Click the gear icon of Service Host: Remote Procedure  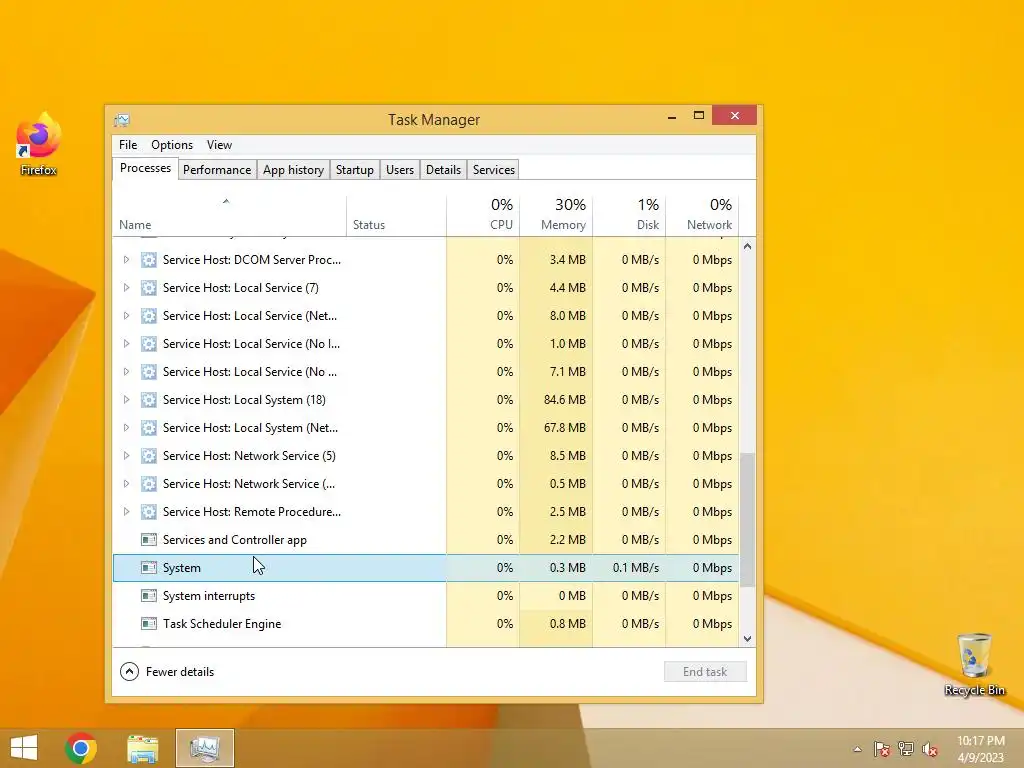pyautogui.click(x=149, y=512)
